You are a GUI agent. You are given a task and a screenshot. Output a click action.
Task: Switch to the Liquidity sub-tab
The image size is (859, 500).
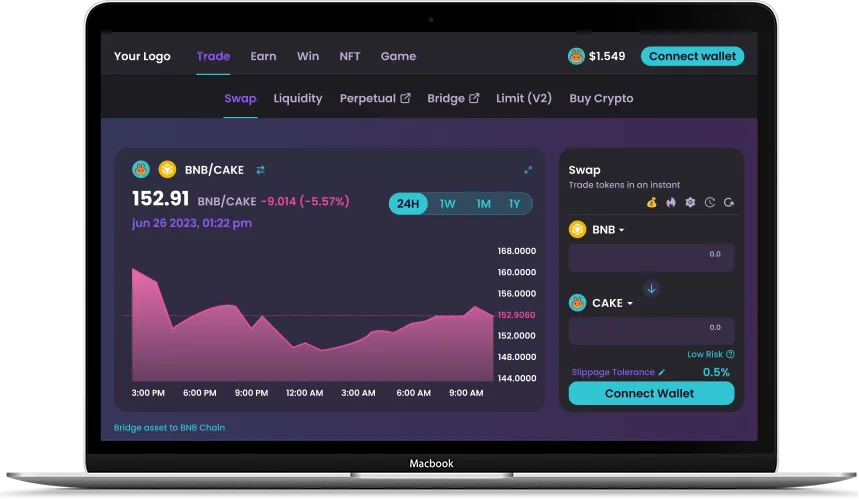297,99
